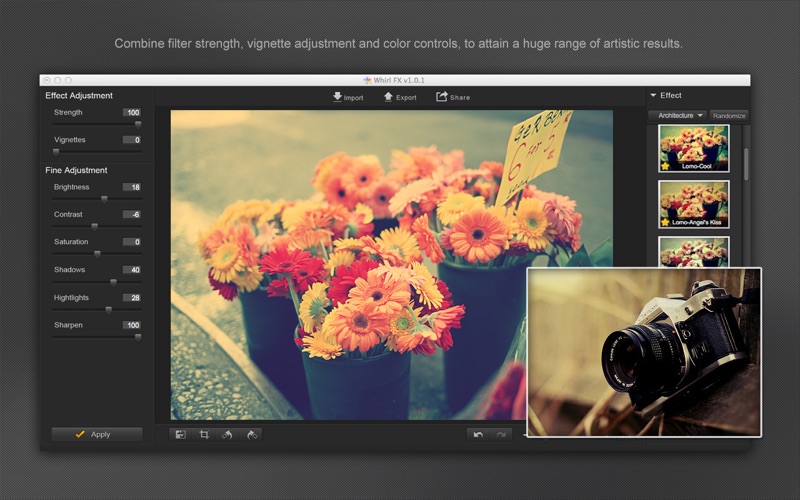
Task: Toggle favorite star on Lomo-Angel's Kiss effect
Action: pos(665,222)
